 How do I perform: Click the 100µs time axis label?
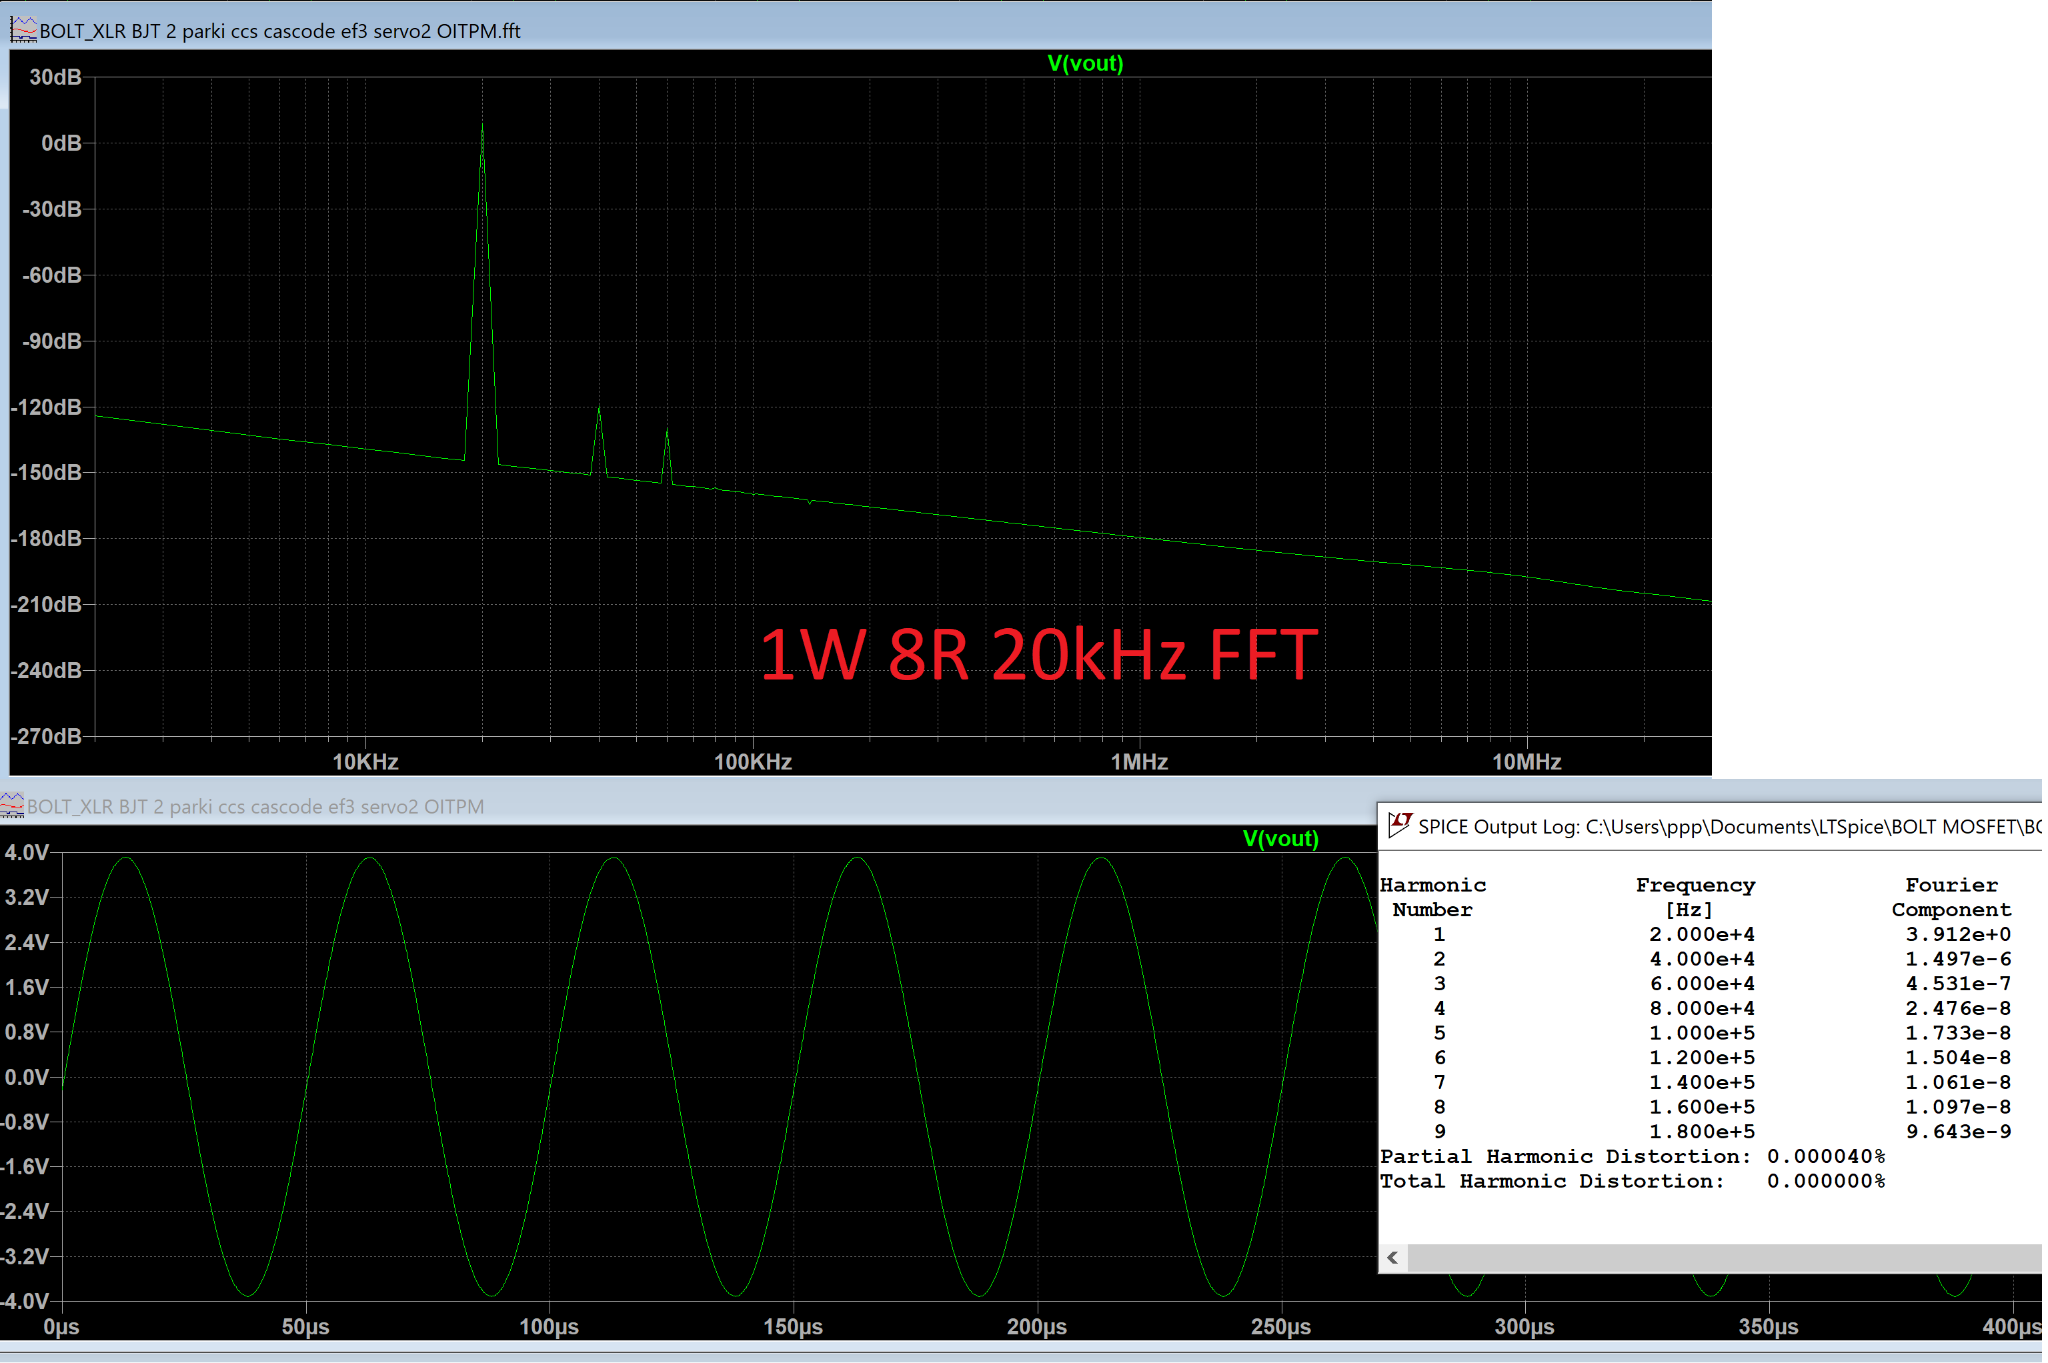549,1327
